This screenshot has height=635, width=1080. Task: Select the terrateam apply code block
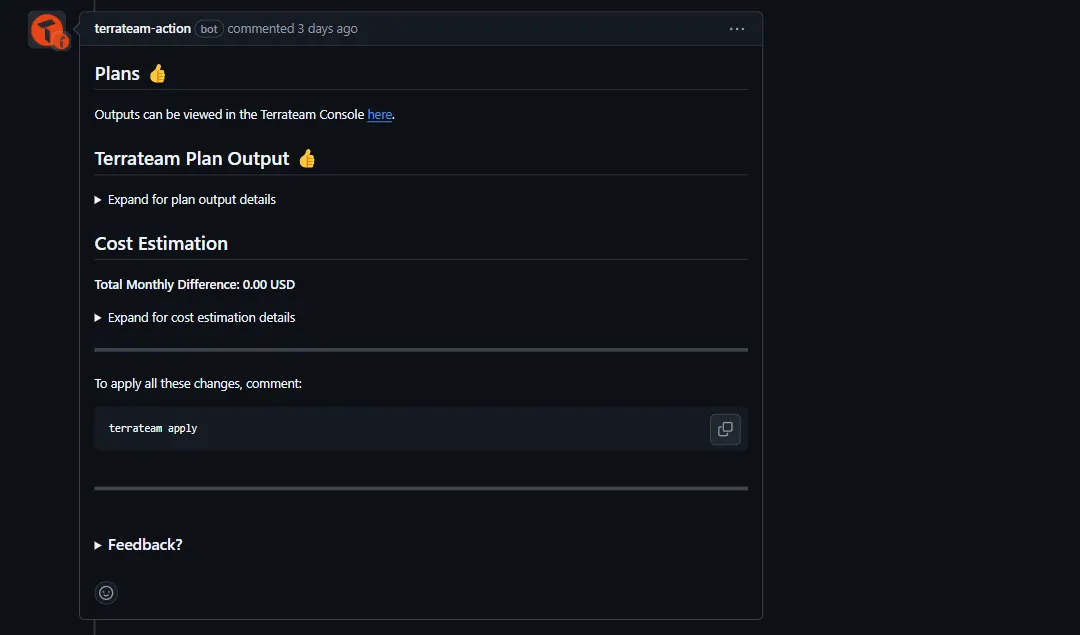click(153, 428)
